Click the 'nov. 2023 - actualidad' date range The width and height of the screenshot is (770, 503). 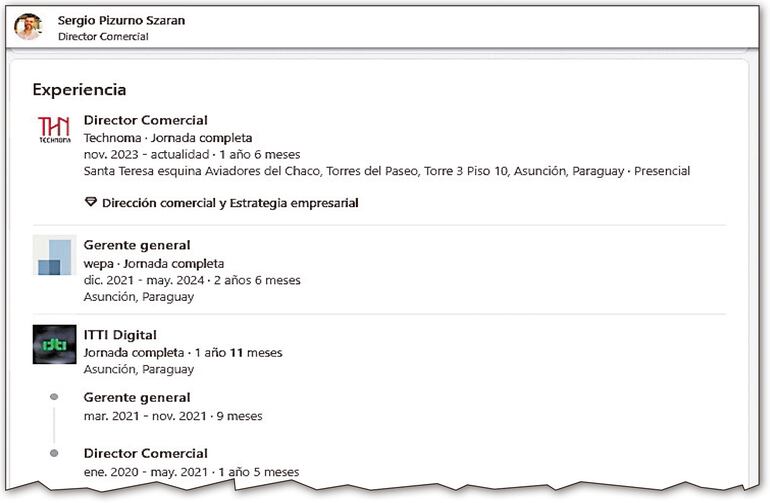[146, 155]
